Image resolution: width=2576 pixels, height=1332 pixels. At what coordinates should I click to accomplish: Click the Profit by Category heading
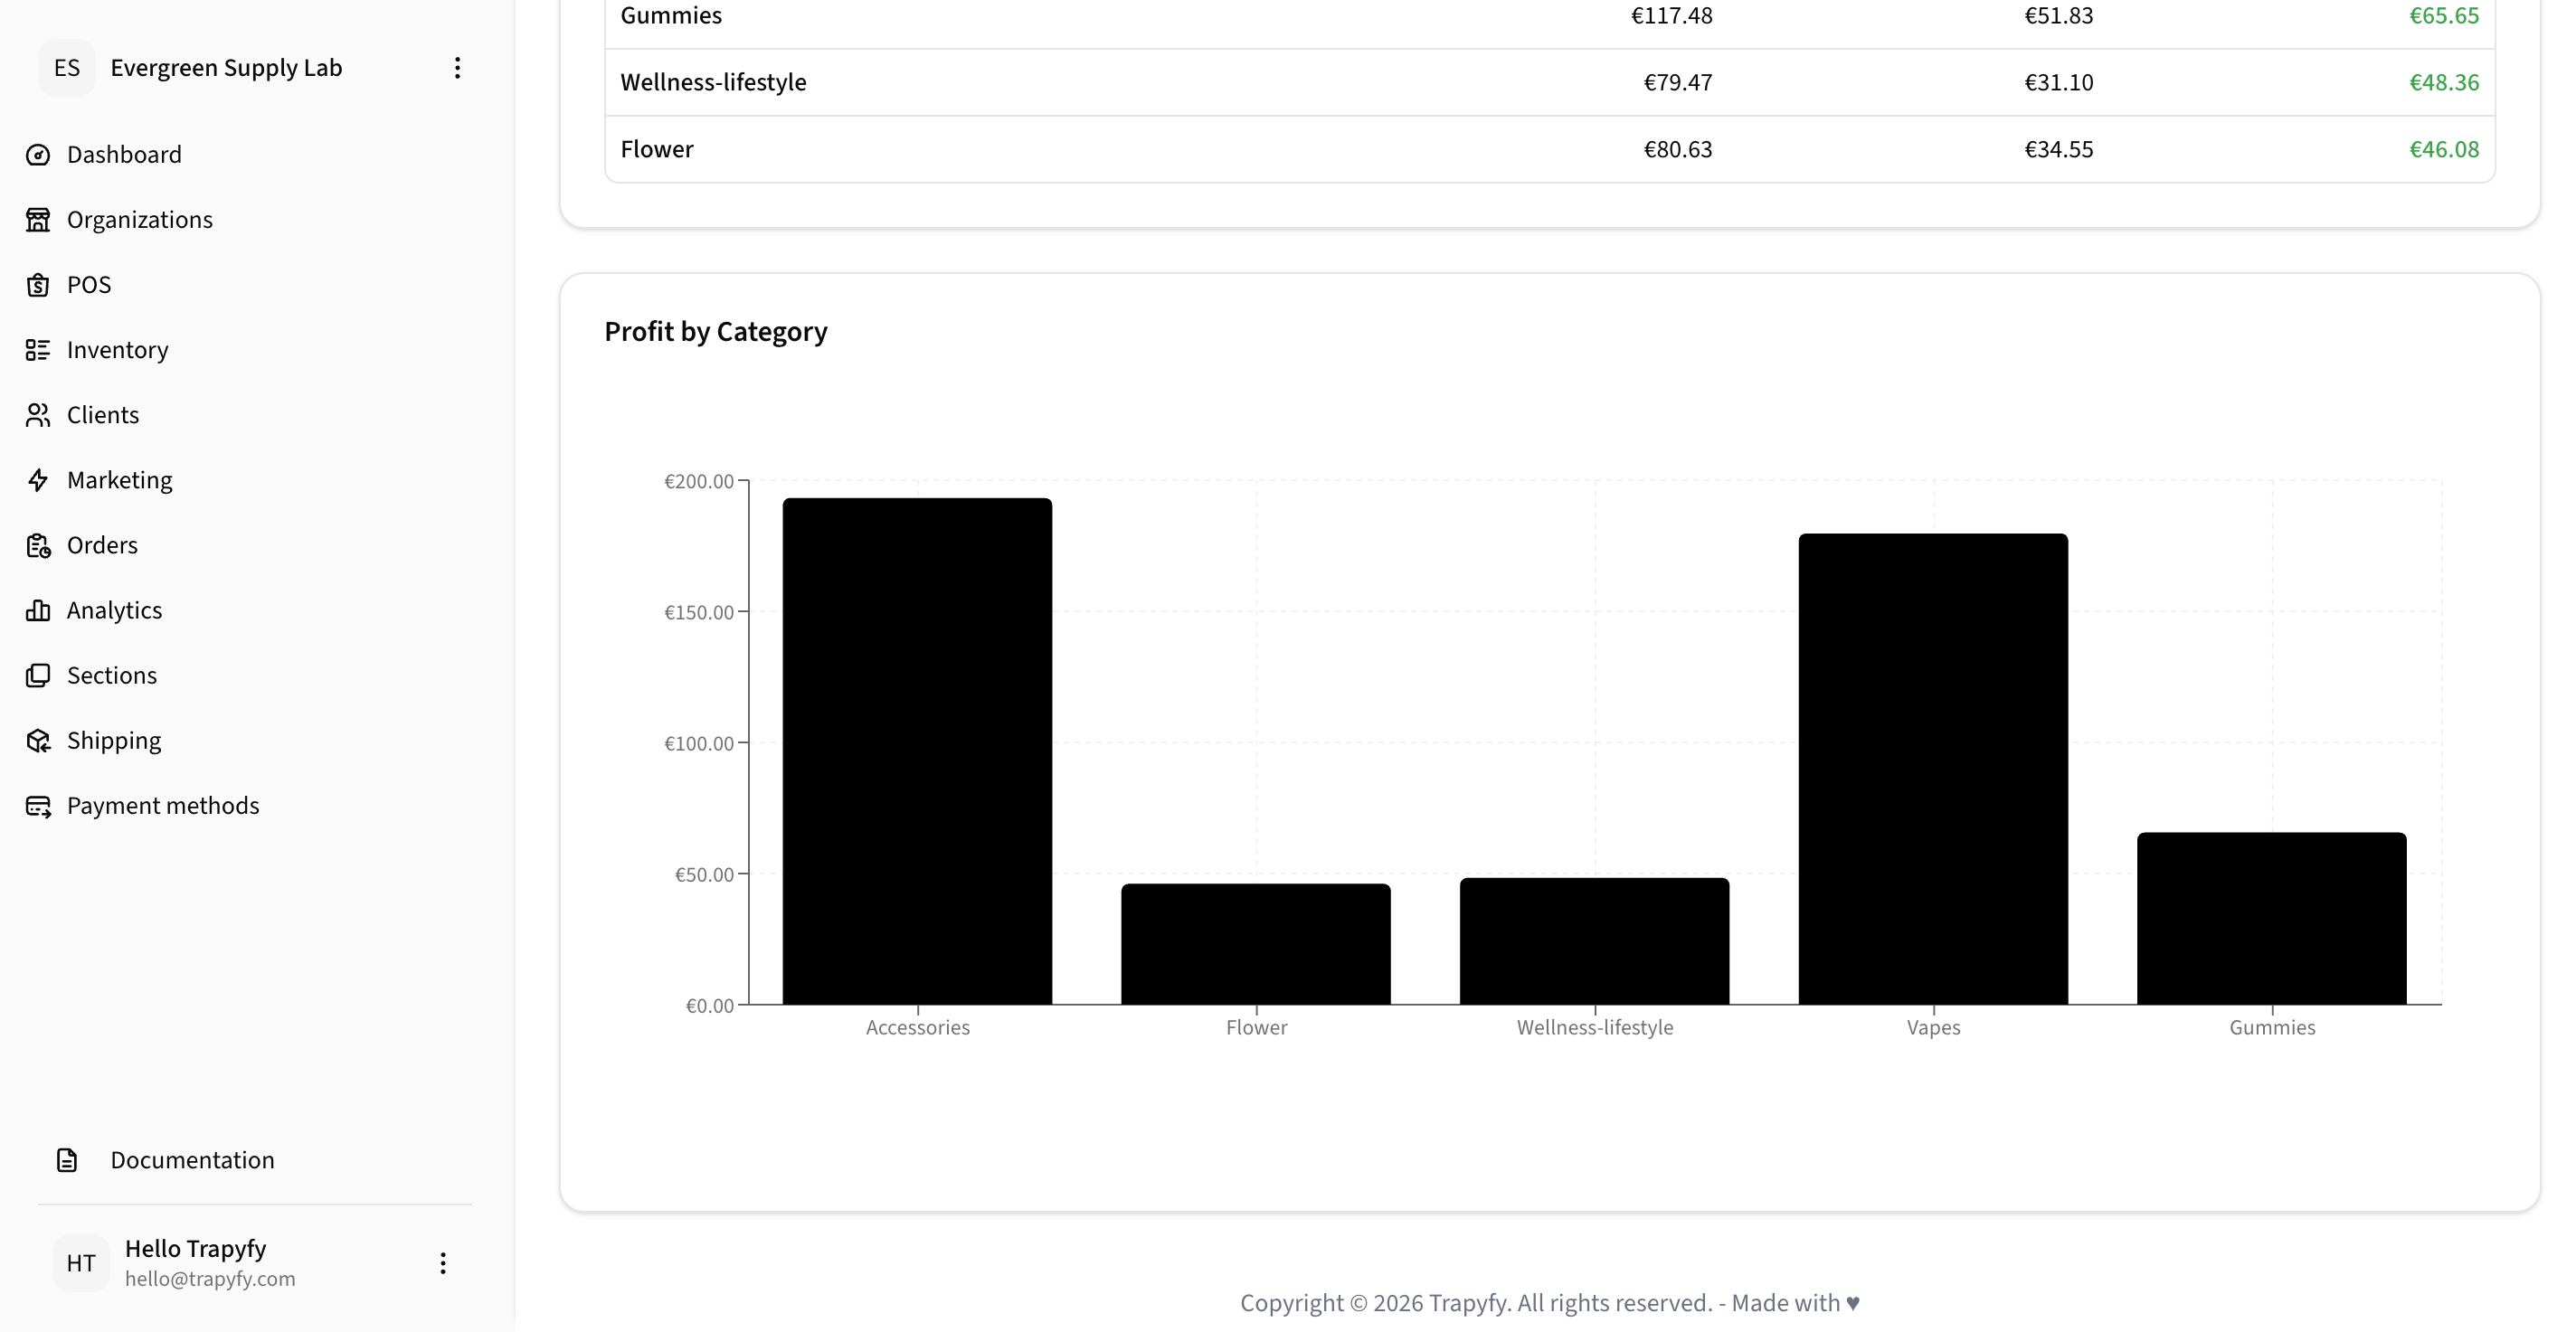(716, 332)
